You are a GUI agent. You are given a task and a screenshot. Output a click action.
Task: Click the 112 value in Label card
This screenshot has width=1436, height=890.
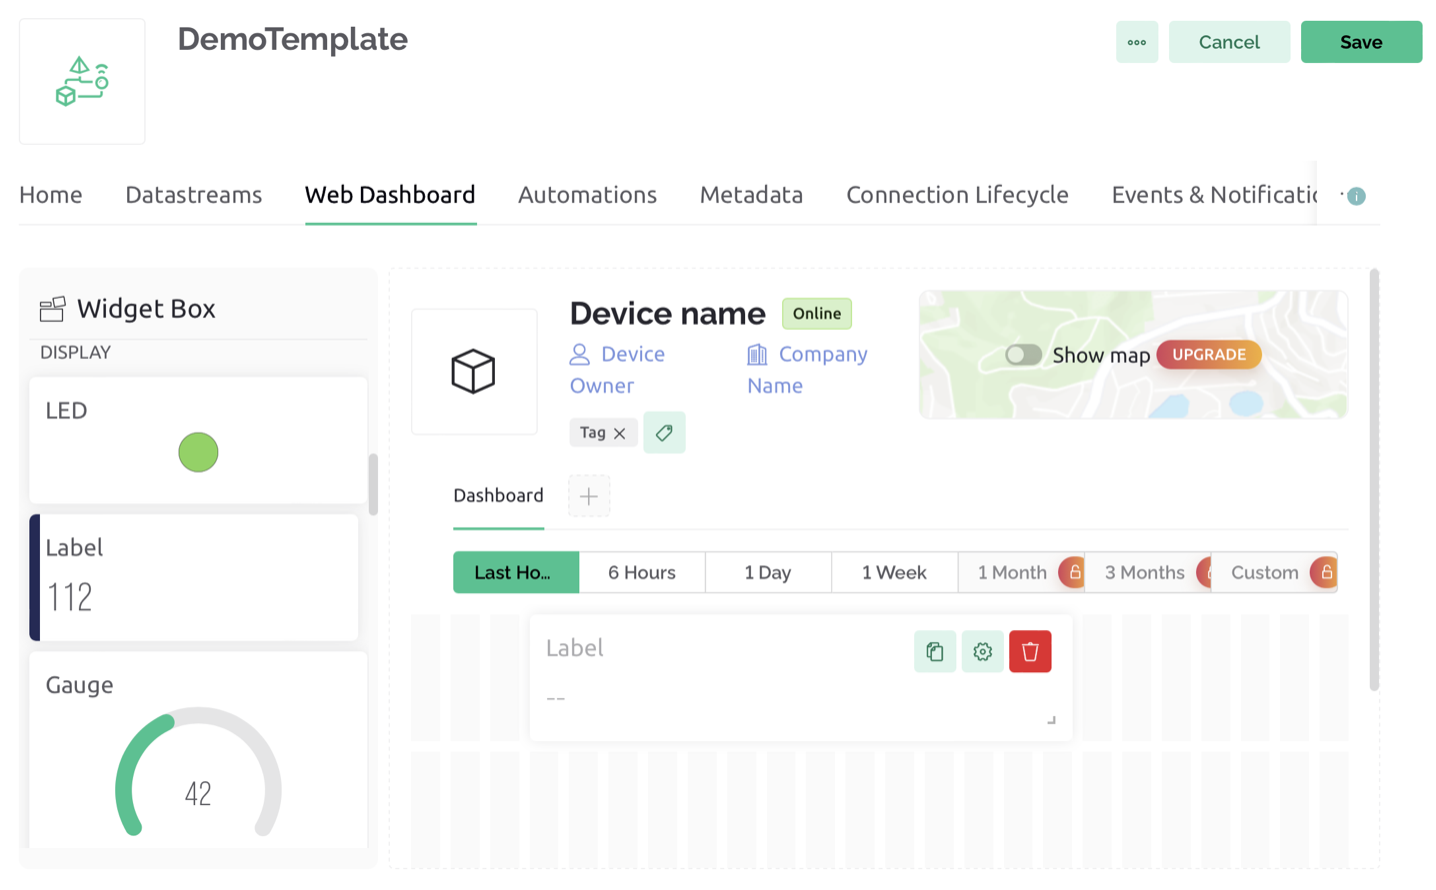pyautogui.click(x=70, y=598)
